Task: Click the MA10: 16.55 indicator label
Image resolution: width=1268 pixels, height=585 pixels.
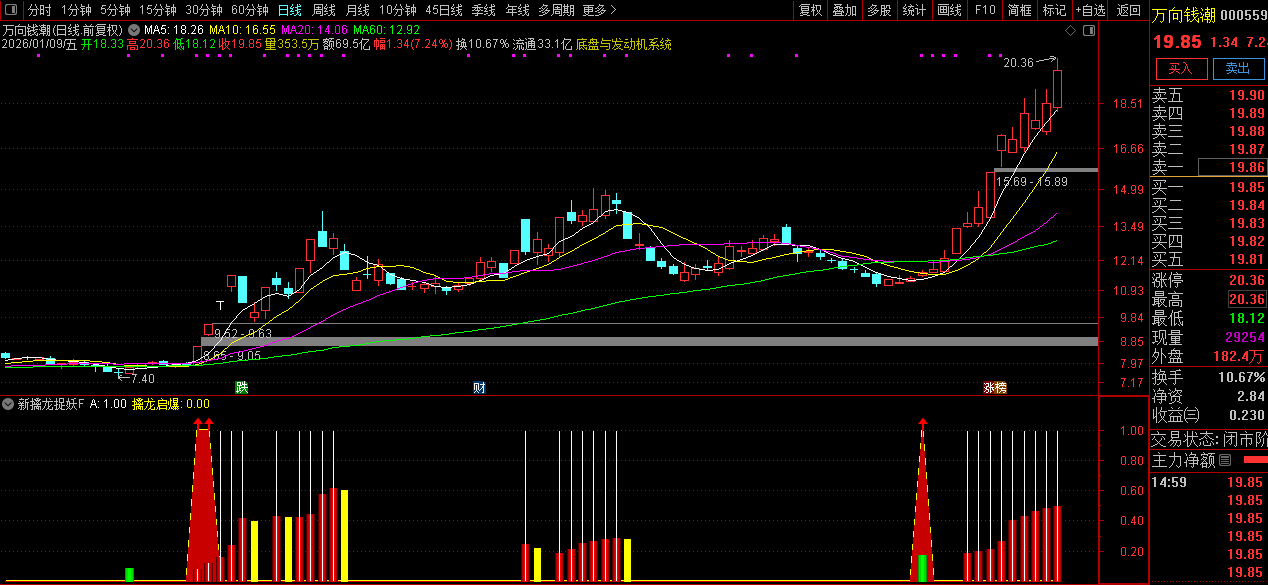Action: [x=242, y=30]
